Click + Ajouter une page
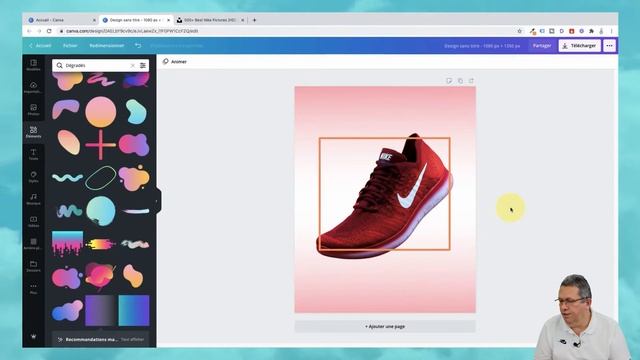The height and width of the screenshot is (360, 640). tap(385, 327)
